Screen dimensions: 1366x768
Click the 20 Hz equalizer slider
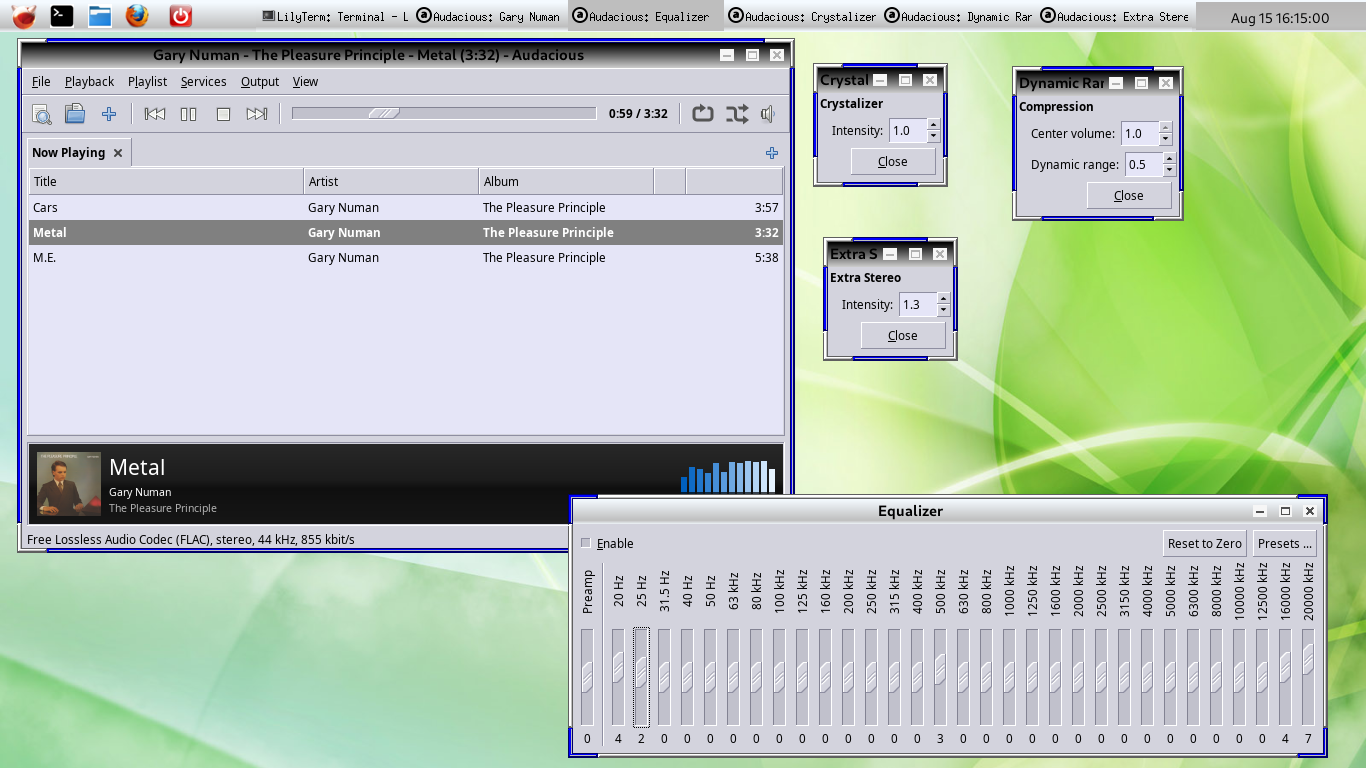pyautogui.click(x=618, y=677)
